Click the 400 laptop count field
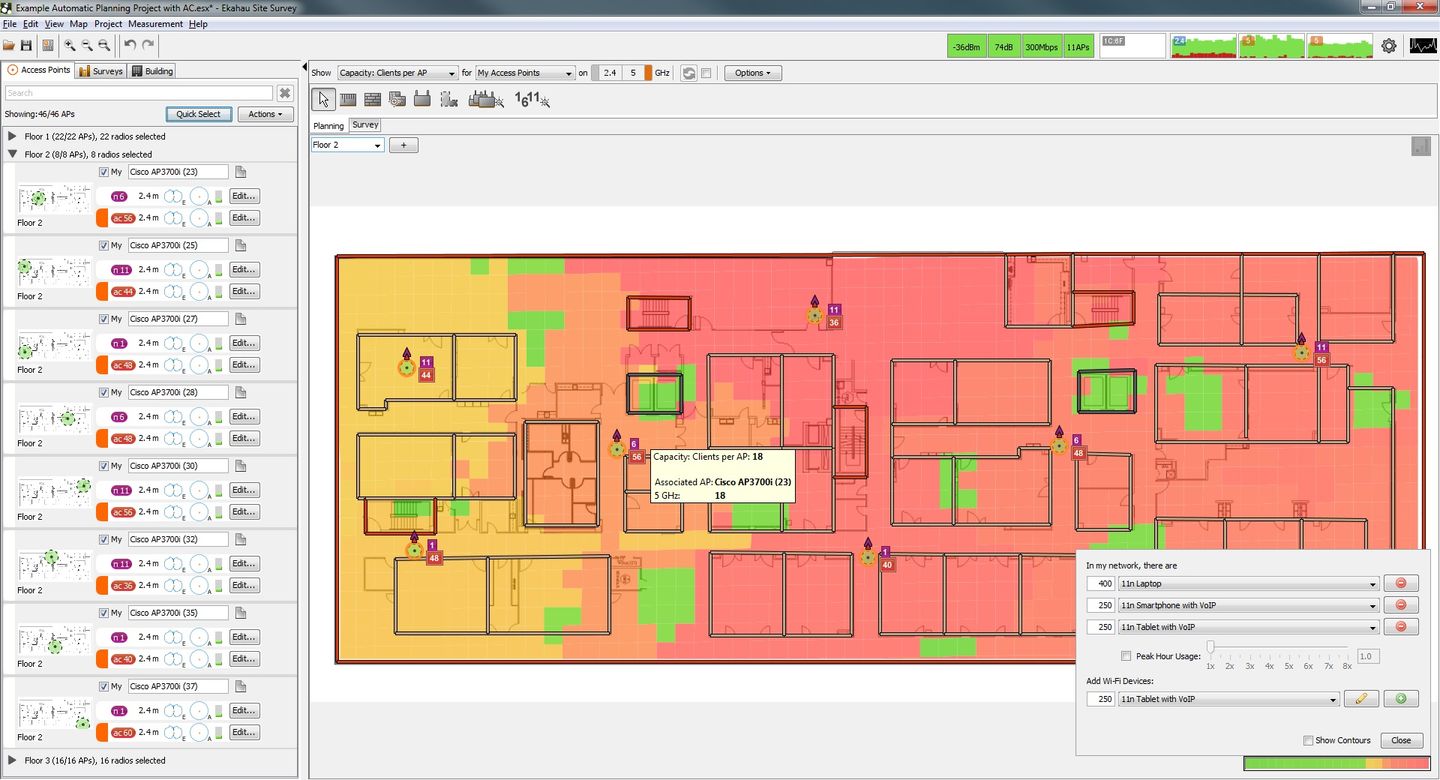Screen dimensions: 1440x780 1101,583
